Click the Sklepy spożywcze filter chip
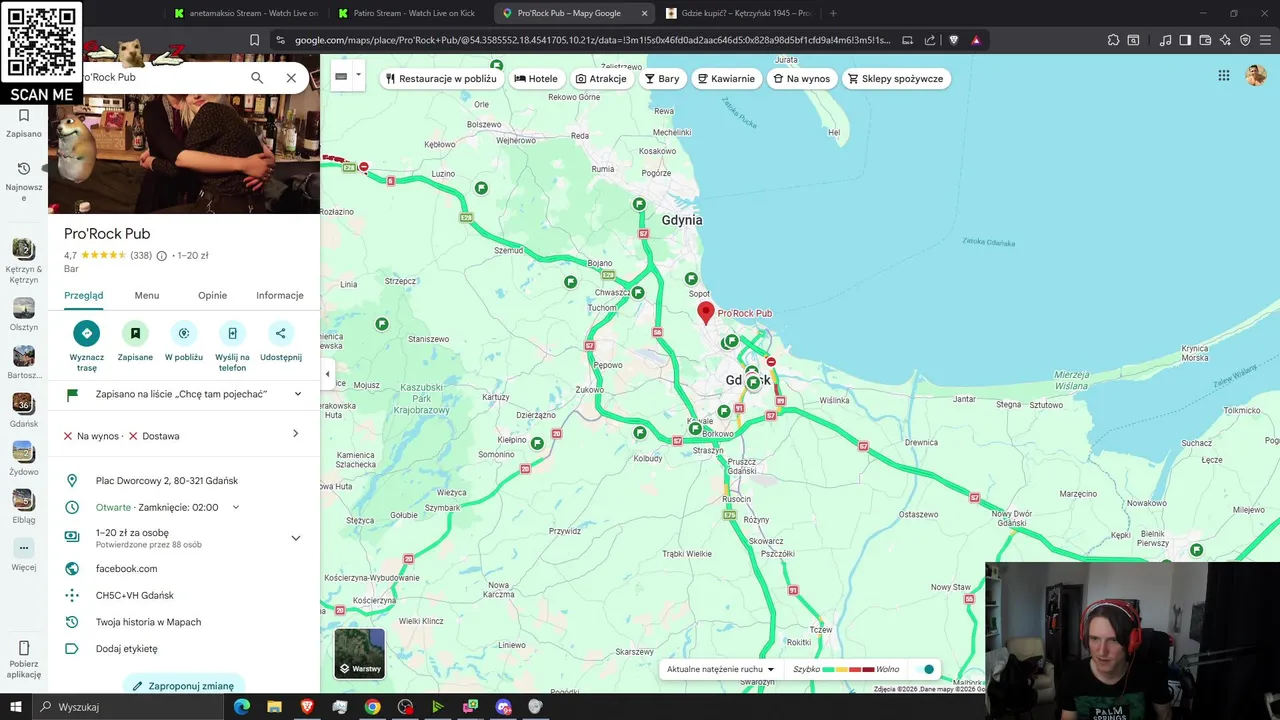The image size is (1280, 720). pos(896,79)
